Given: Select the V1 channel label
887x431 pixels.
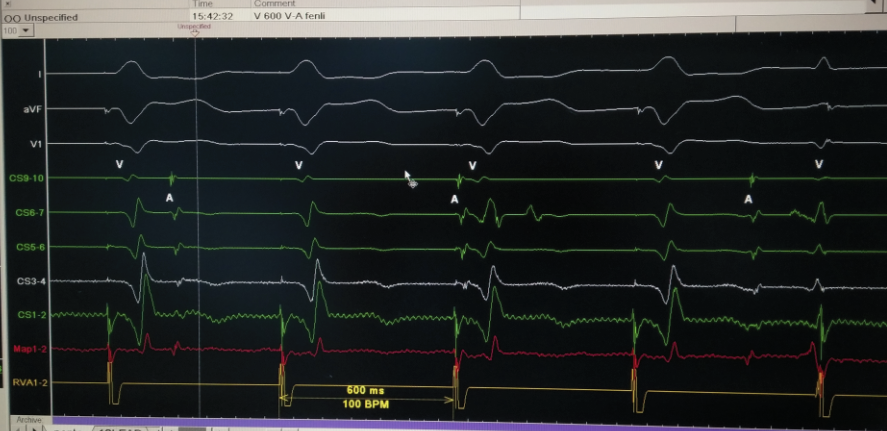Looking at the screenshot, I should [36, 144].
